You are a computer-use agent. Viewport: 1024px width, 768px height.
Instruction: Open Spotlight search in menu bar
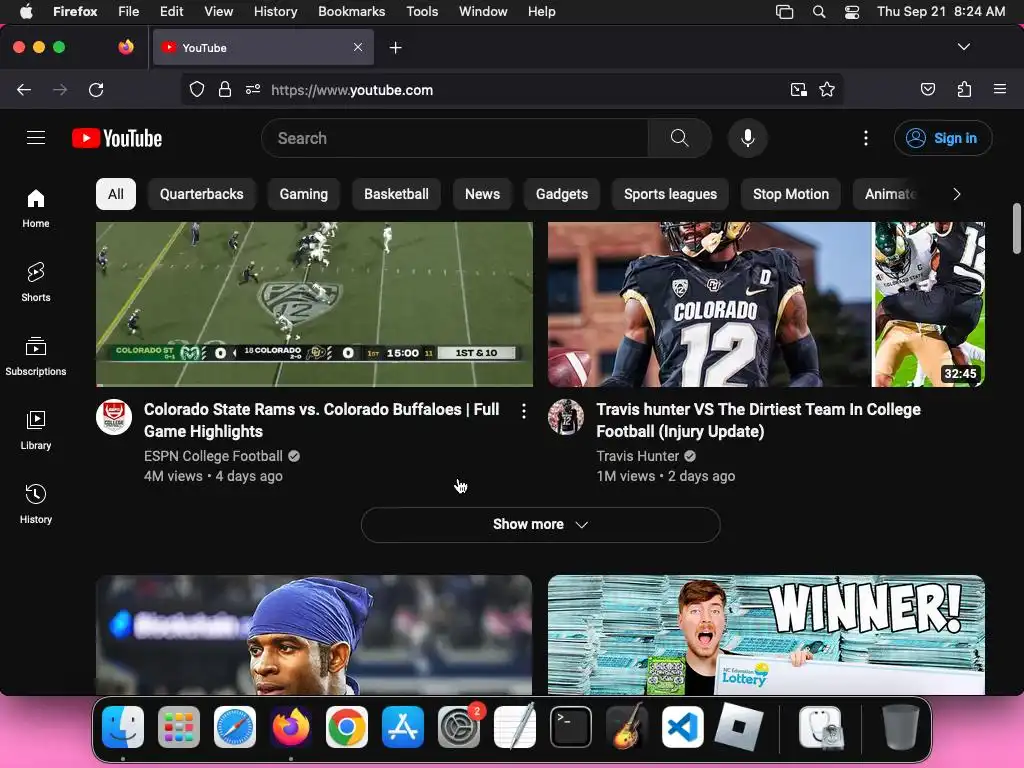[818, 12]
